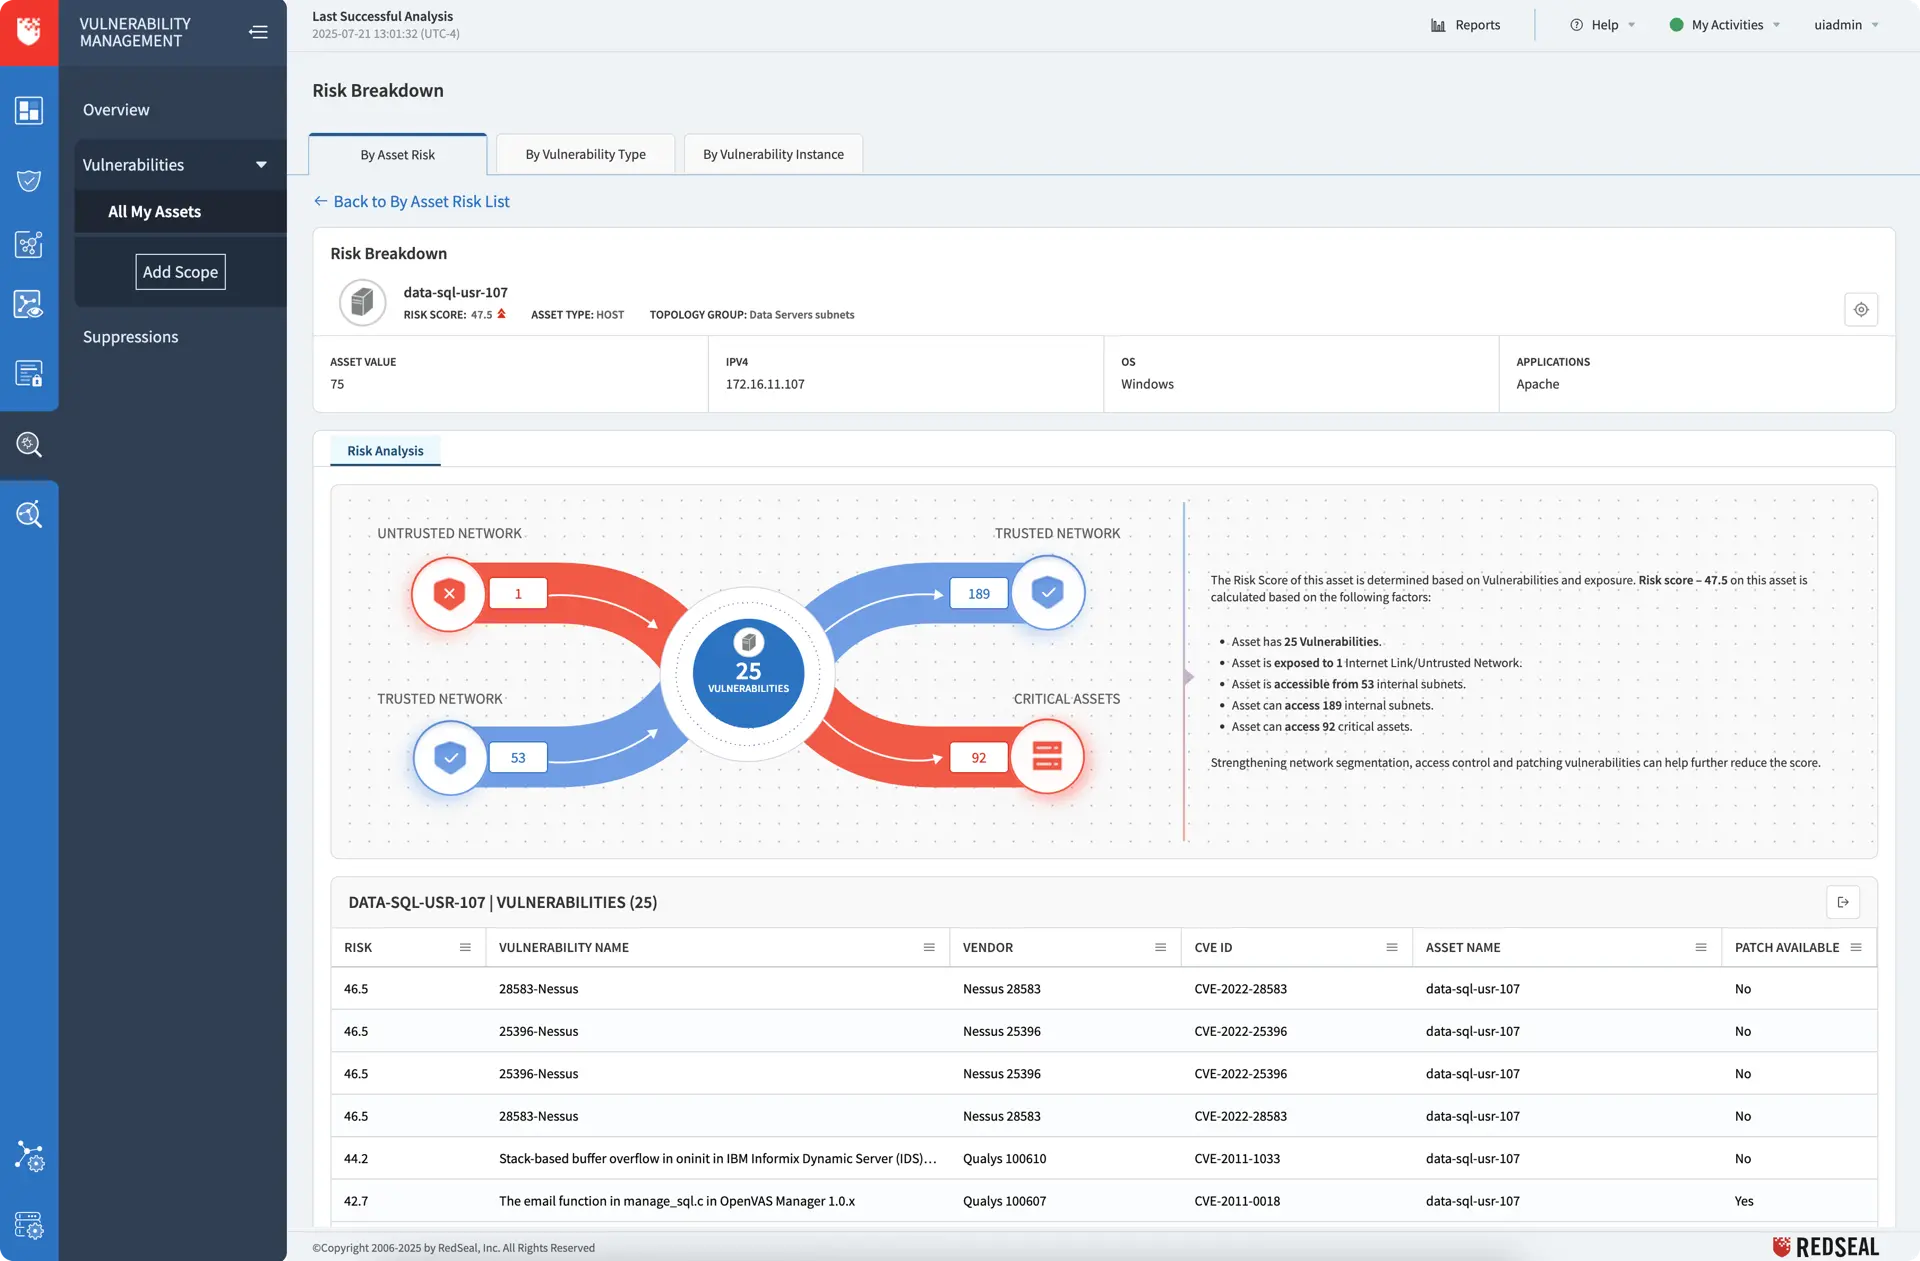Switch to By Asset Risk tab
The width and height of the screenshot is (1920, 1261).
(x=397, y=154)
